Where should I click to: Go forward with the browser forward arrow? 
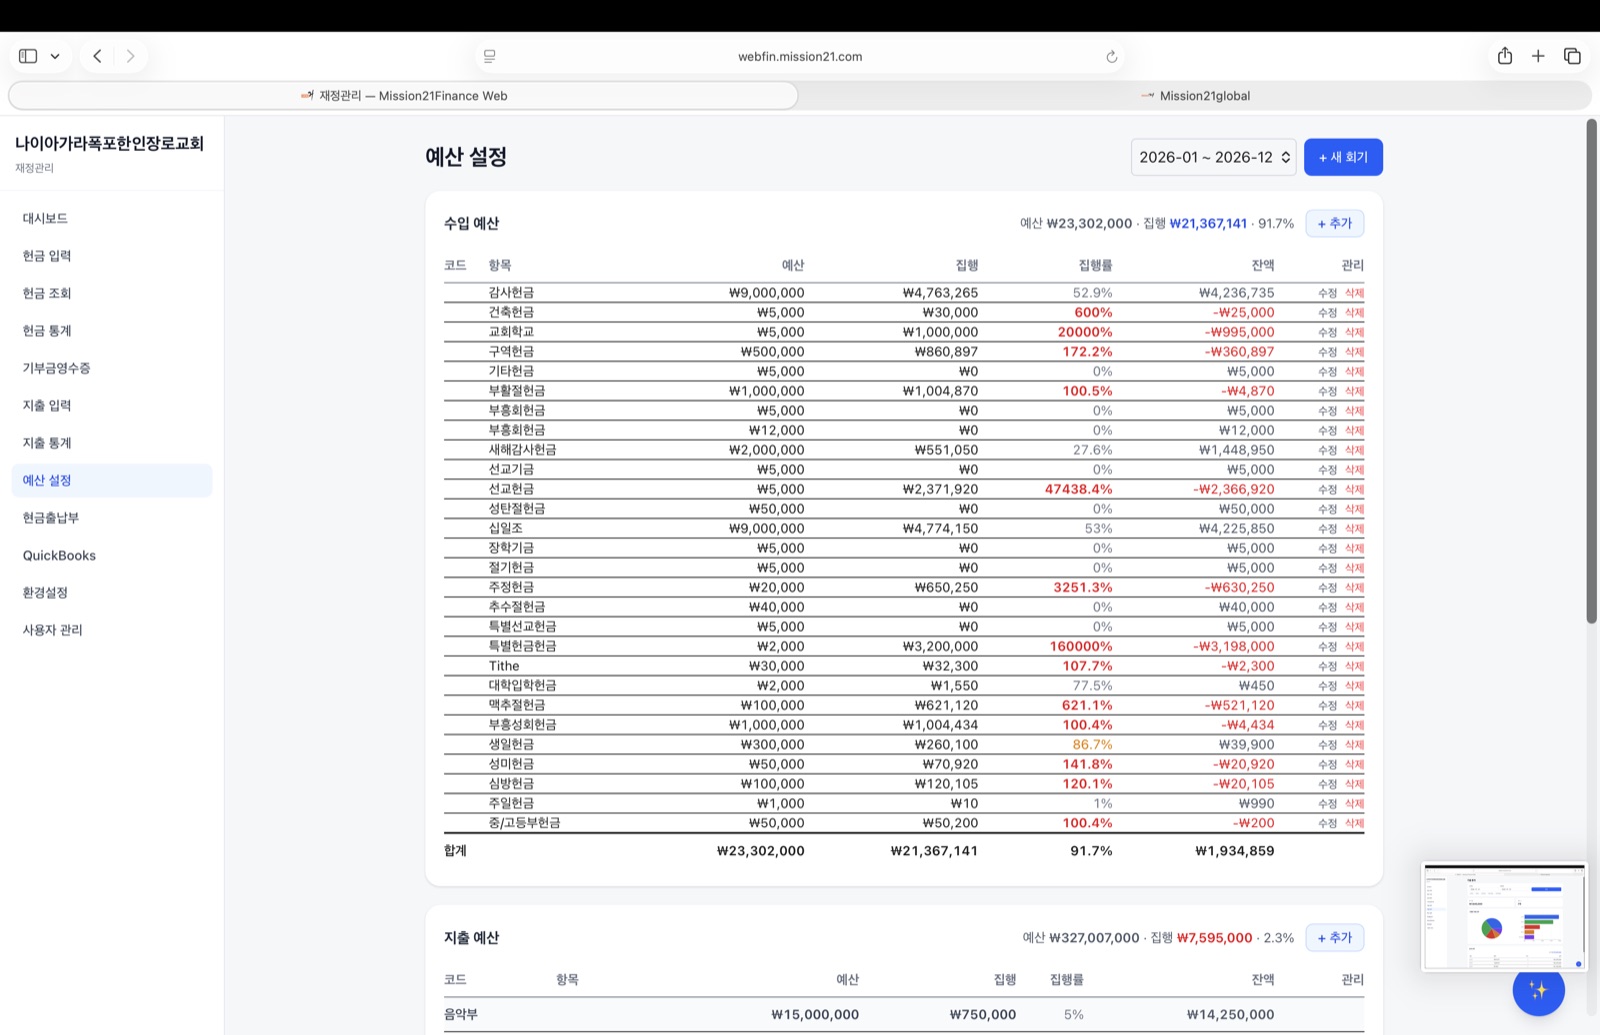coord(130,56)
